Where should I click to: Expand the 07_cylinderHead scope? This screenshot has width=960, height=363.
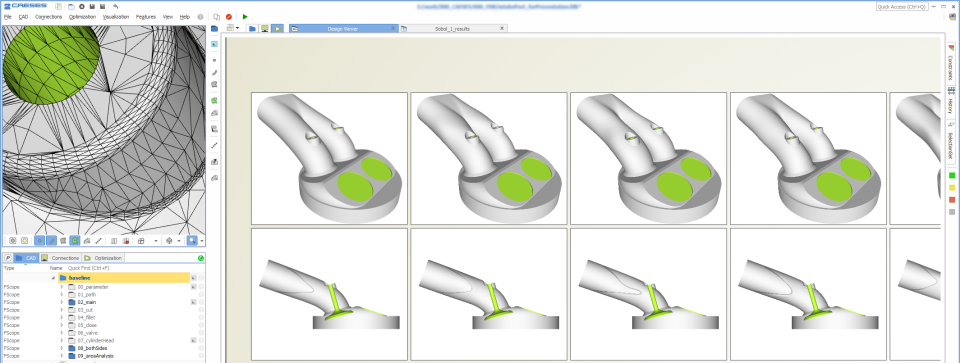pyautogui.click(x=61, y=340)
